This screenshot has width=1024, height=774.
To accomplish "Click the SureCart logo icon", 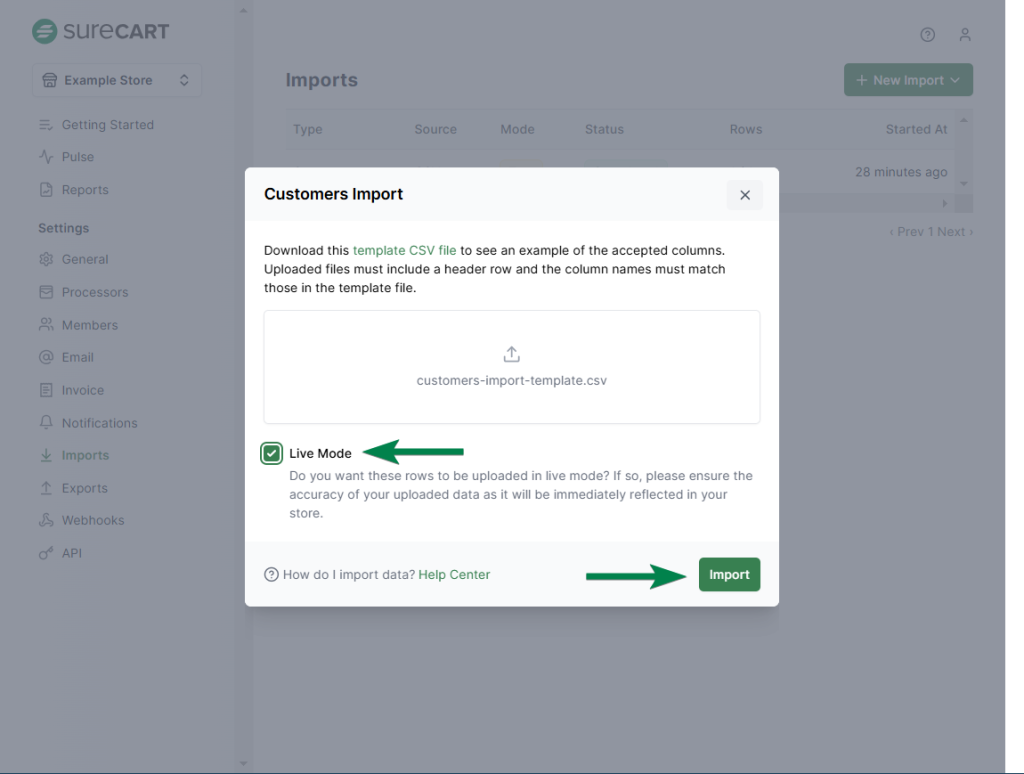I will (x=44, y=31).
